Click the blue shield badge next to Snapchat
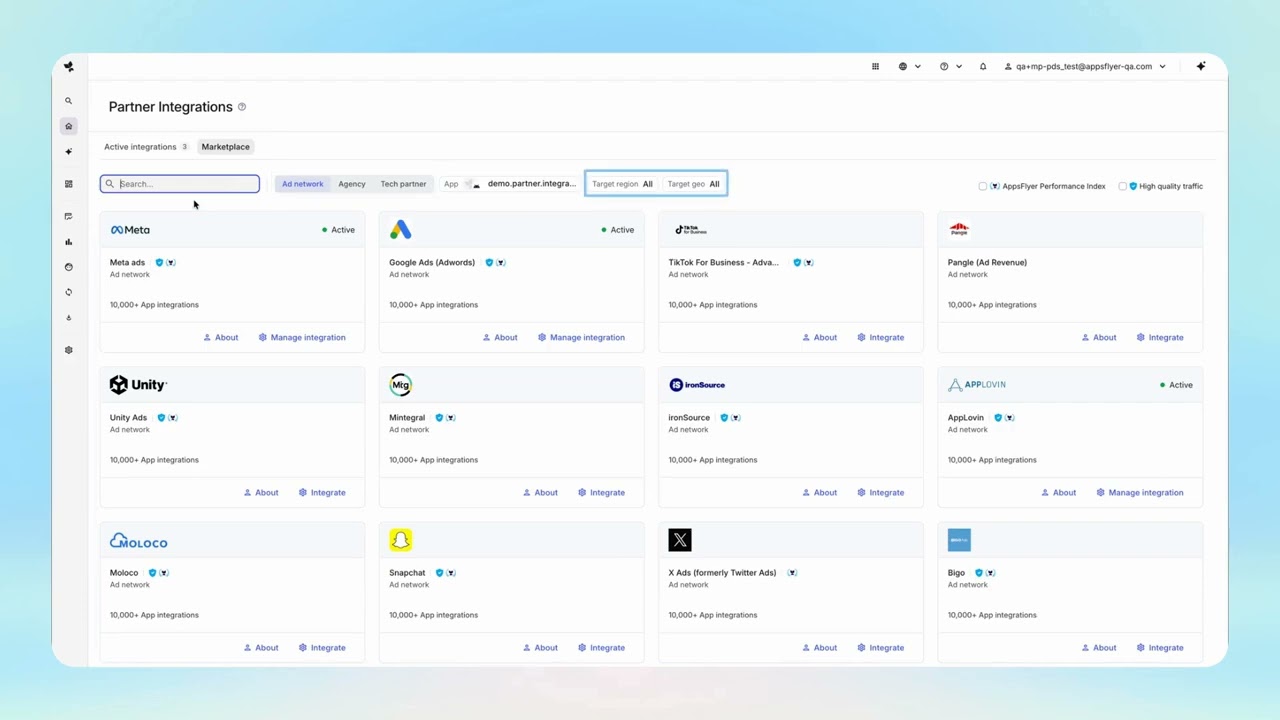The height and width of the screenshot is (720, 1280). tap(439, 573)
